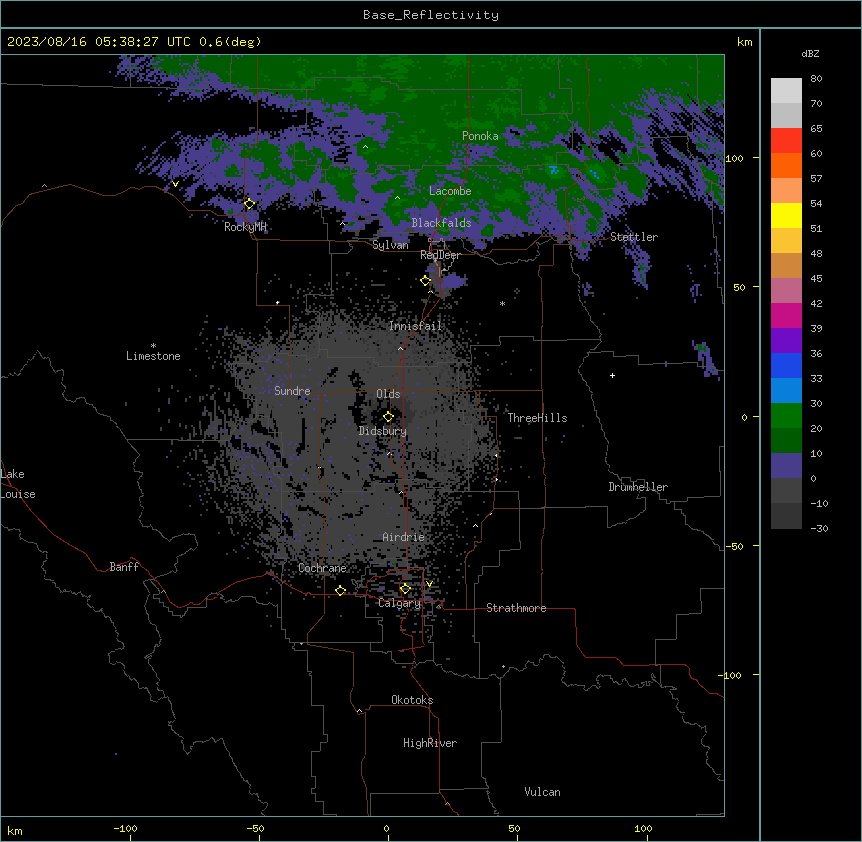Select the light gray 70–80 dBZ legend swatch
This screenshot has width=862, height=842.
[x=786, y=91]
